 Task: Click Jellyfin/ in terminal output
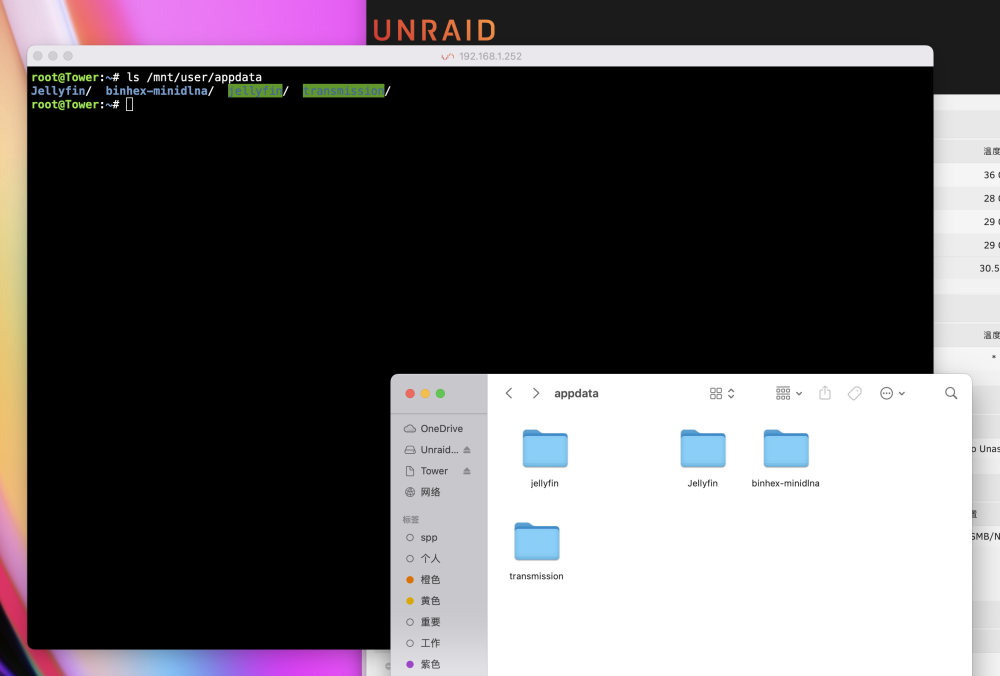coord(61,91)
